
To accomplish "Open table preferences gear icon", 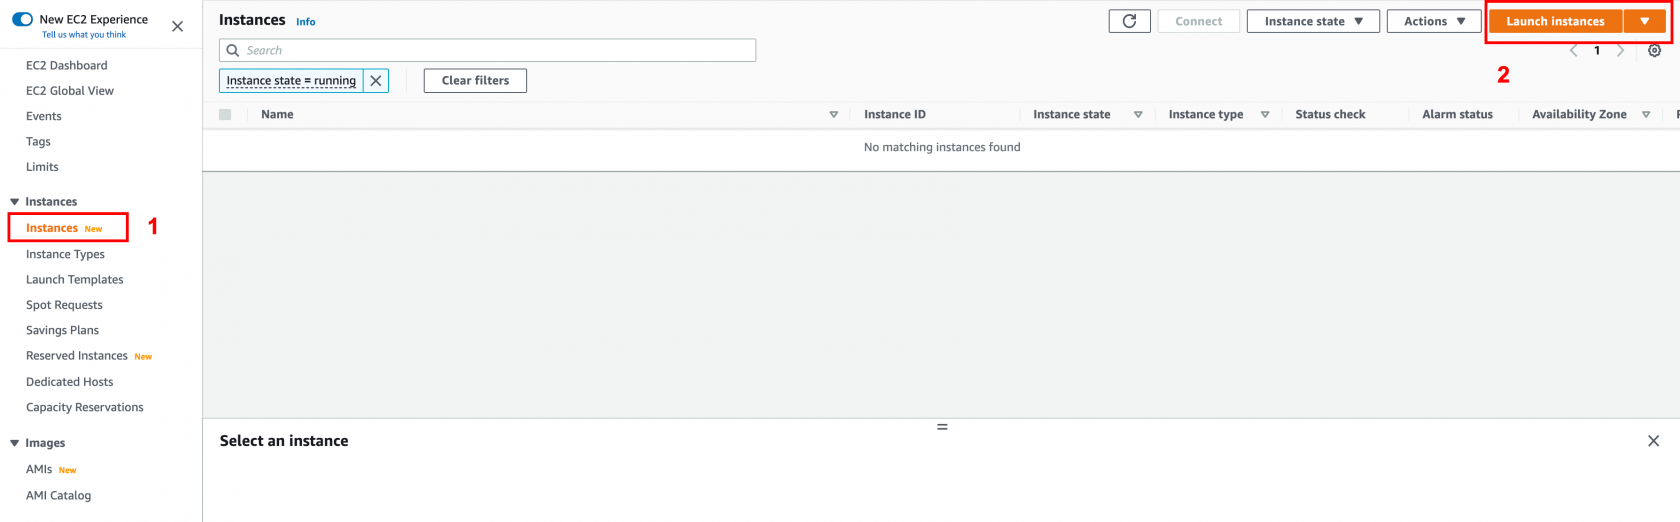I will click(1654, 51).
